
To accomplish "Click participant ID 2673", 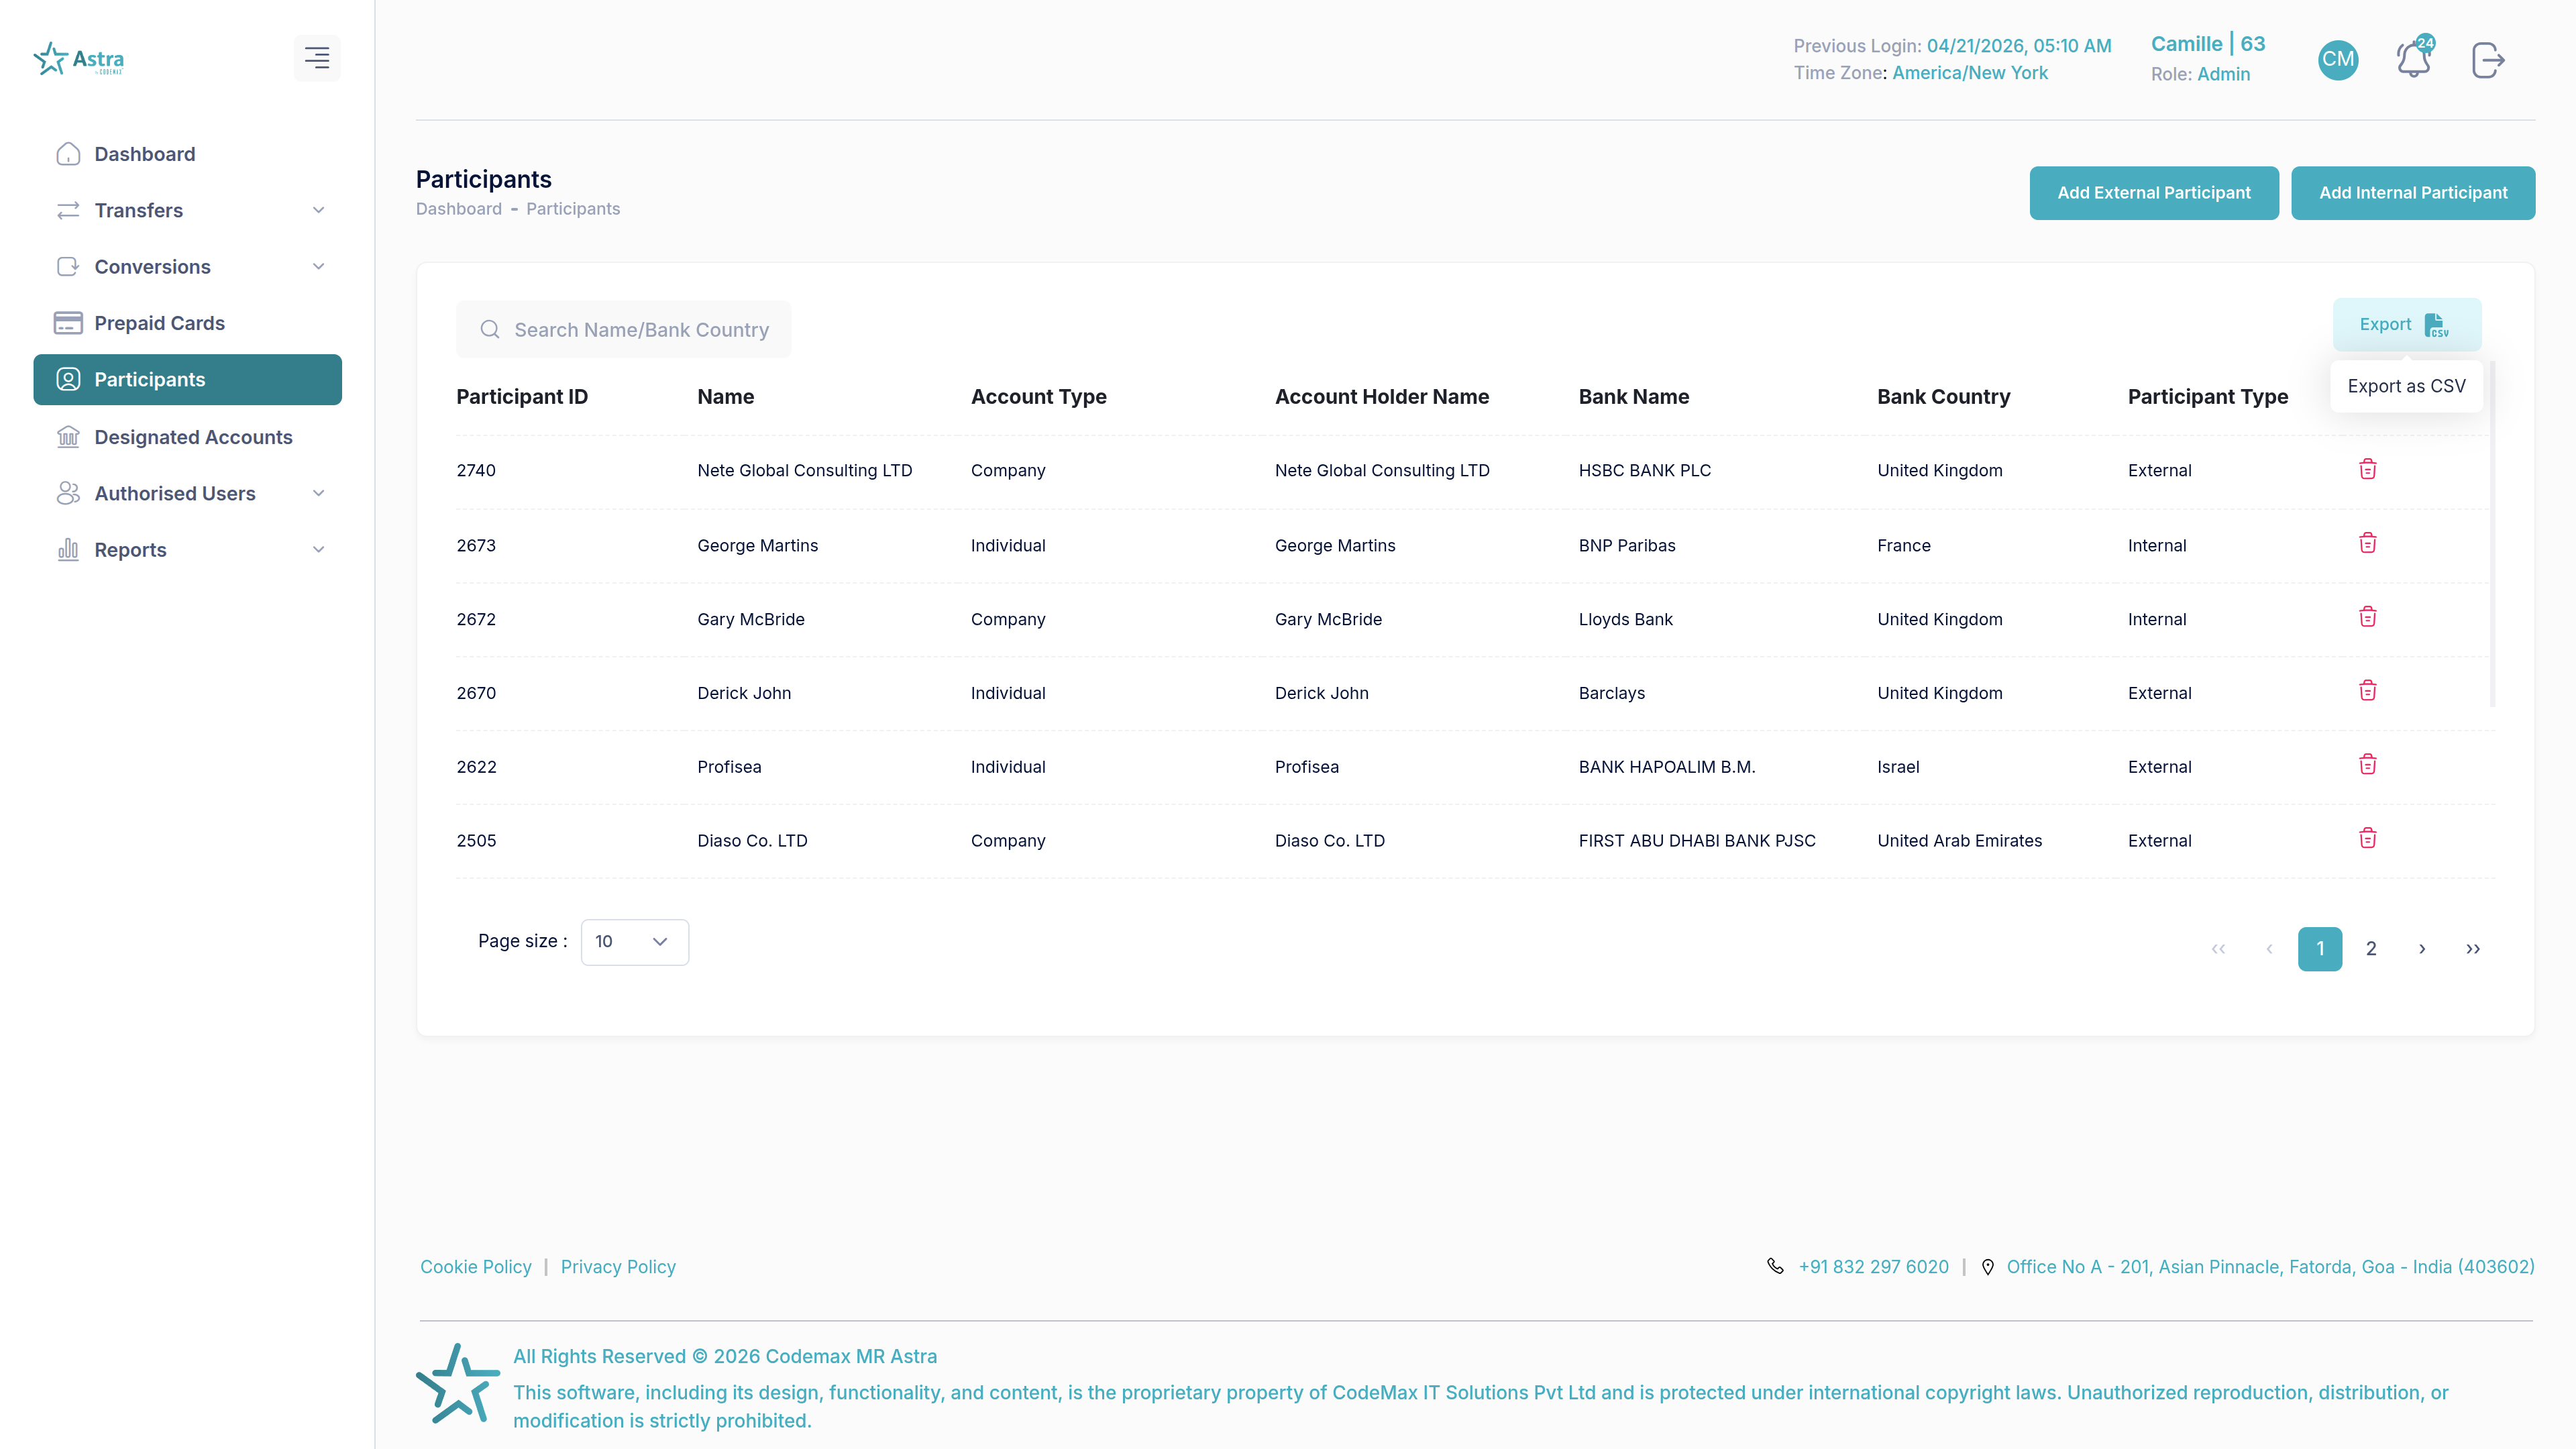I will 476,545.
